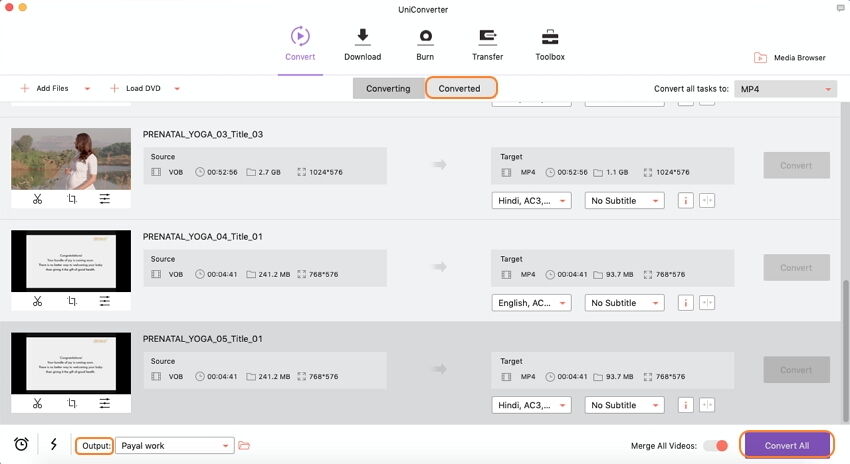Screen dimensions: 850x464
Task: Open audio track dropdown for PRENATAL_YOGA_03_Title_03
Action: pyautogui.click(x=531, y=201)
